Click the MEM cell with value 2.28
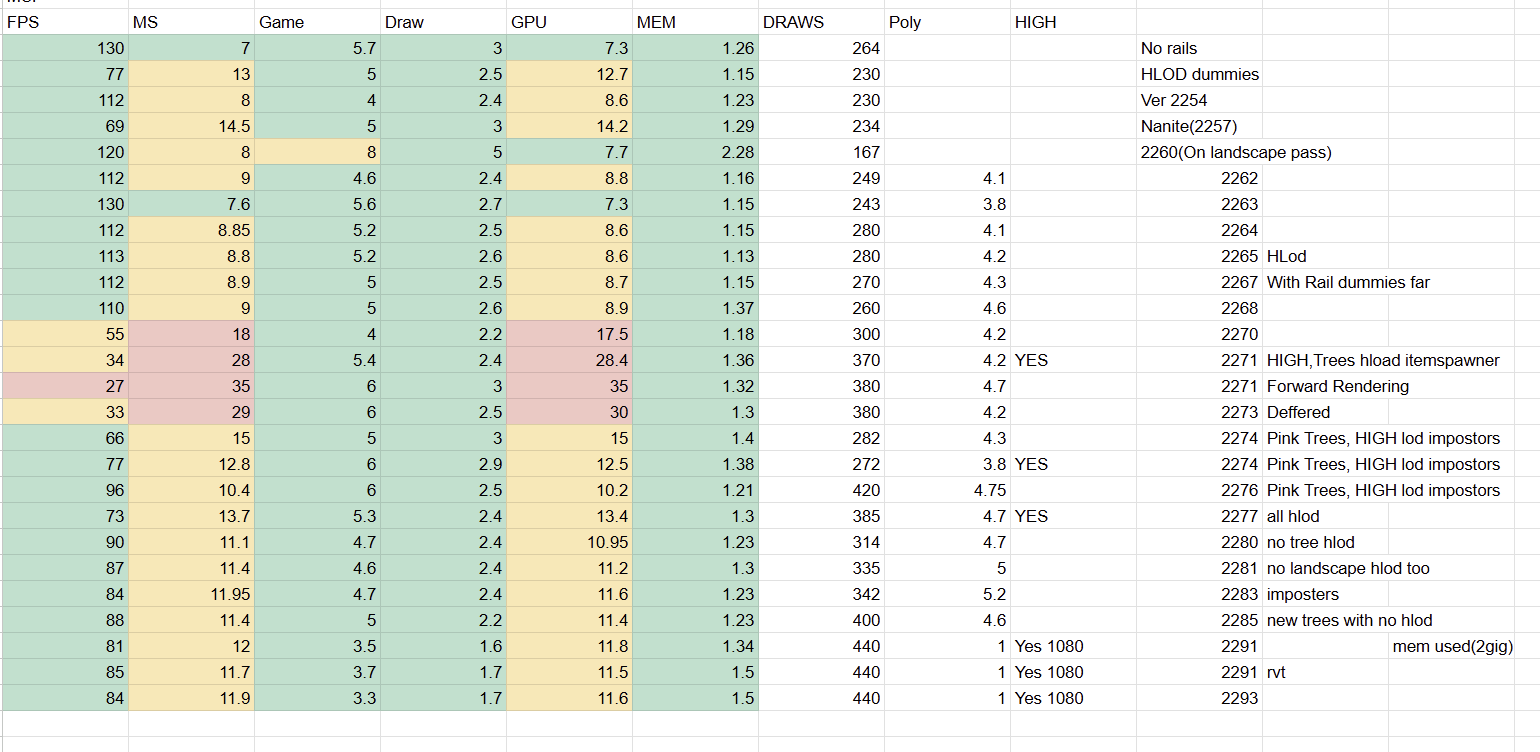 [x=695, y=152]
